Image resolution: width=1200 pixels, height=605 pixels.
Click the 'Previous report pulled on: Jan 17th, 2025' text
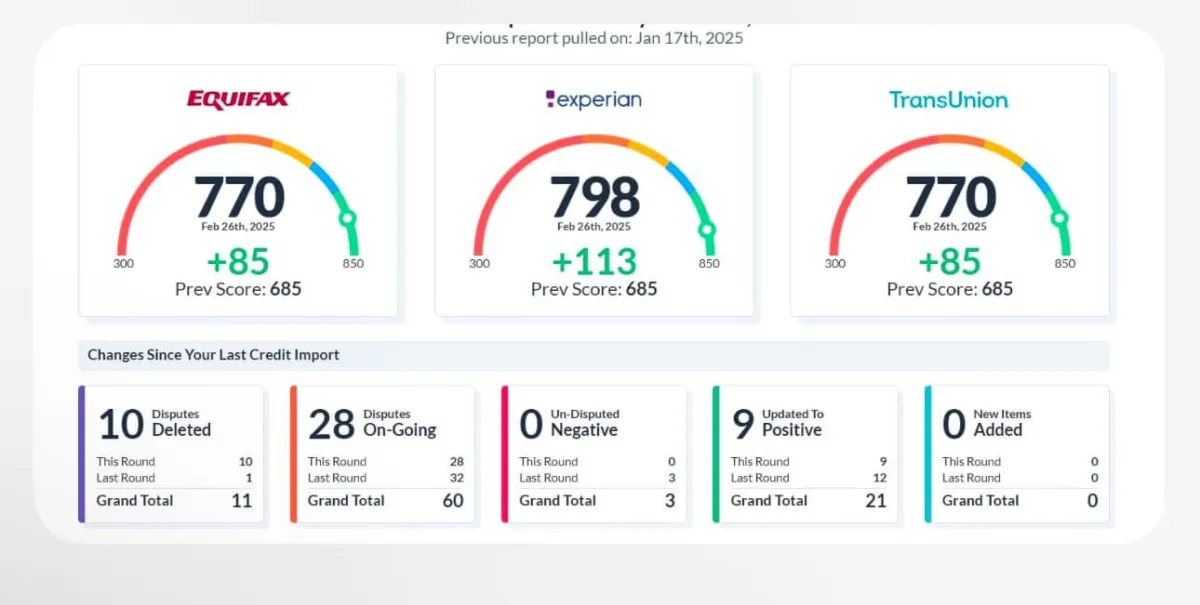tap(594, 38)
